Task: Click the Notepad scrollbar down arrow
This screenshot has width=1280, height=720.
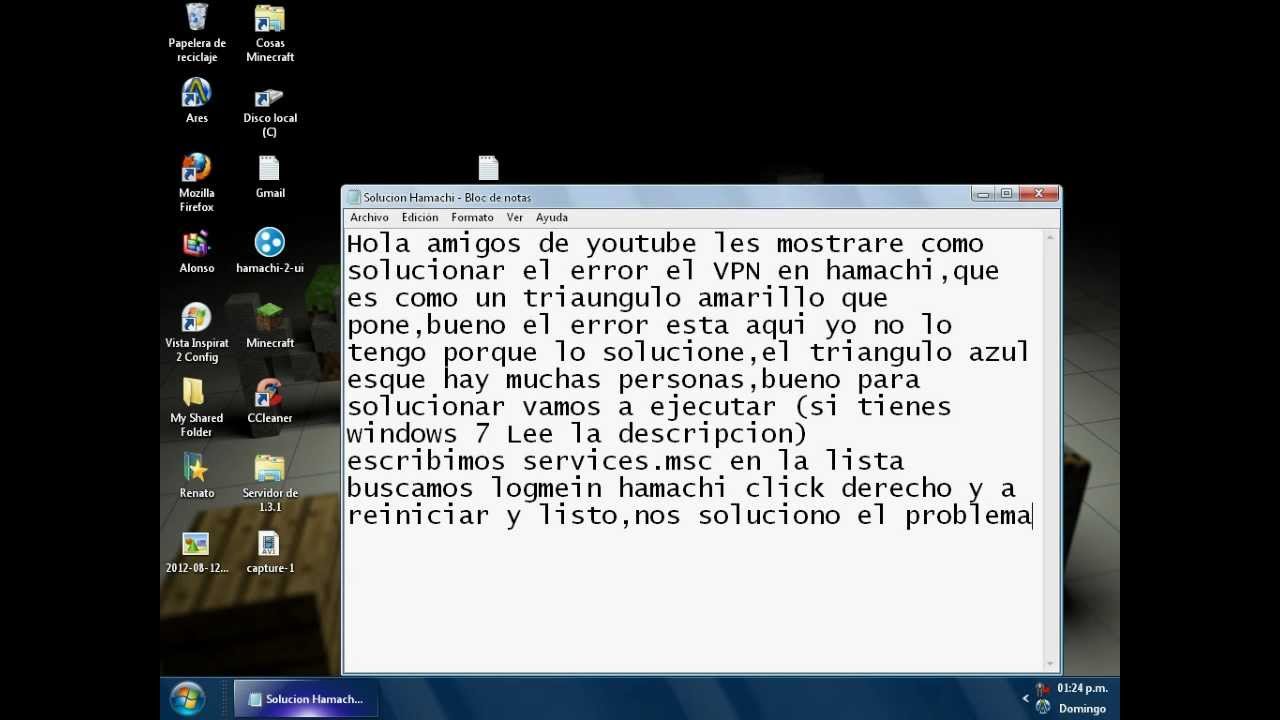Action: (x=1050, y=663)
